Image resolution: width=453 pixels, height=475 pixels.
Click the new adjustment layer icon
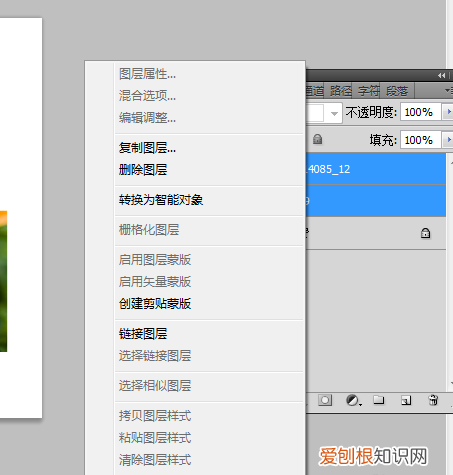tap(353, 400)
